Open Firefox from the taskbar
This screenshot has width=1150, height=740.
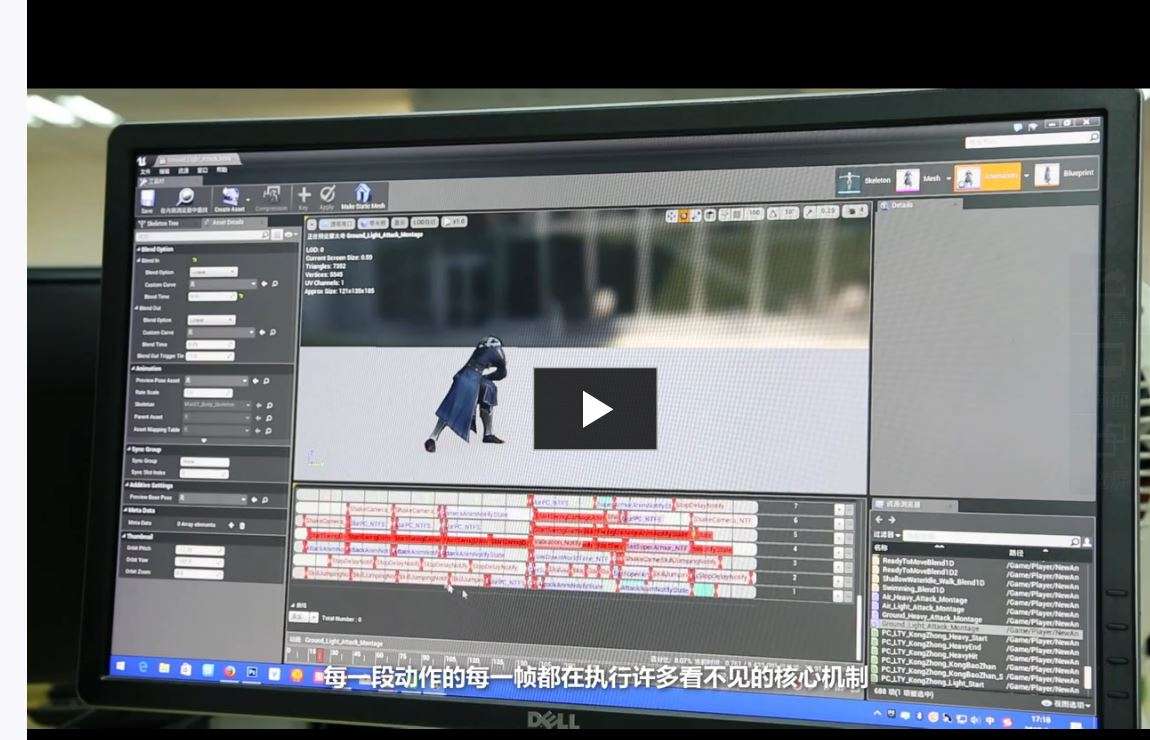pyautogui.click(x=230, y=671)
